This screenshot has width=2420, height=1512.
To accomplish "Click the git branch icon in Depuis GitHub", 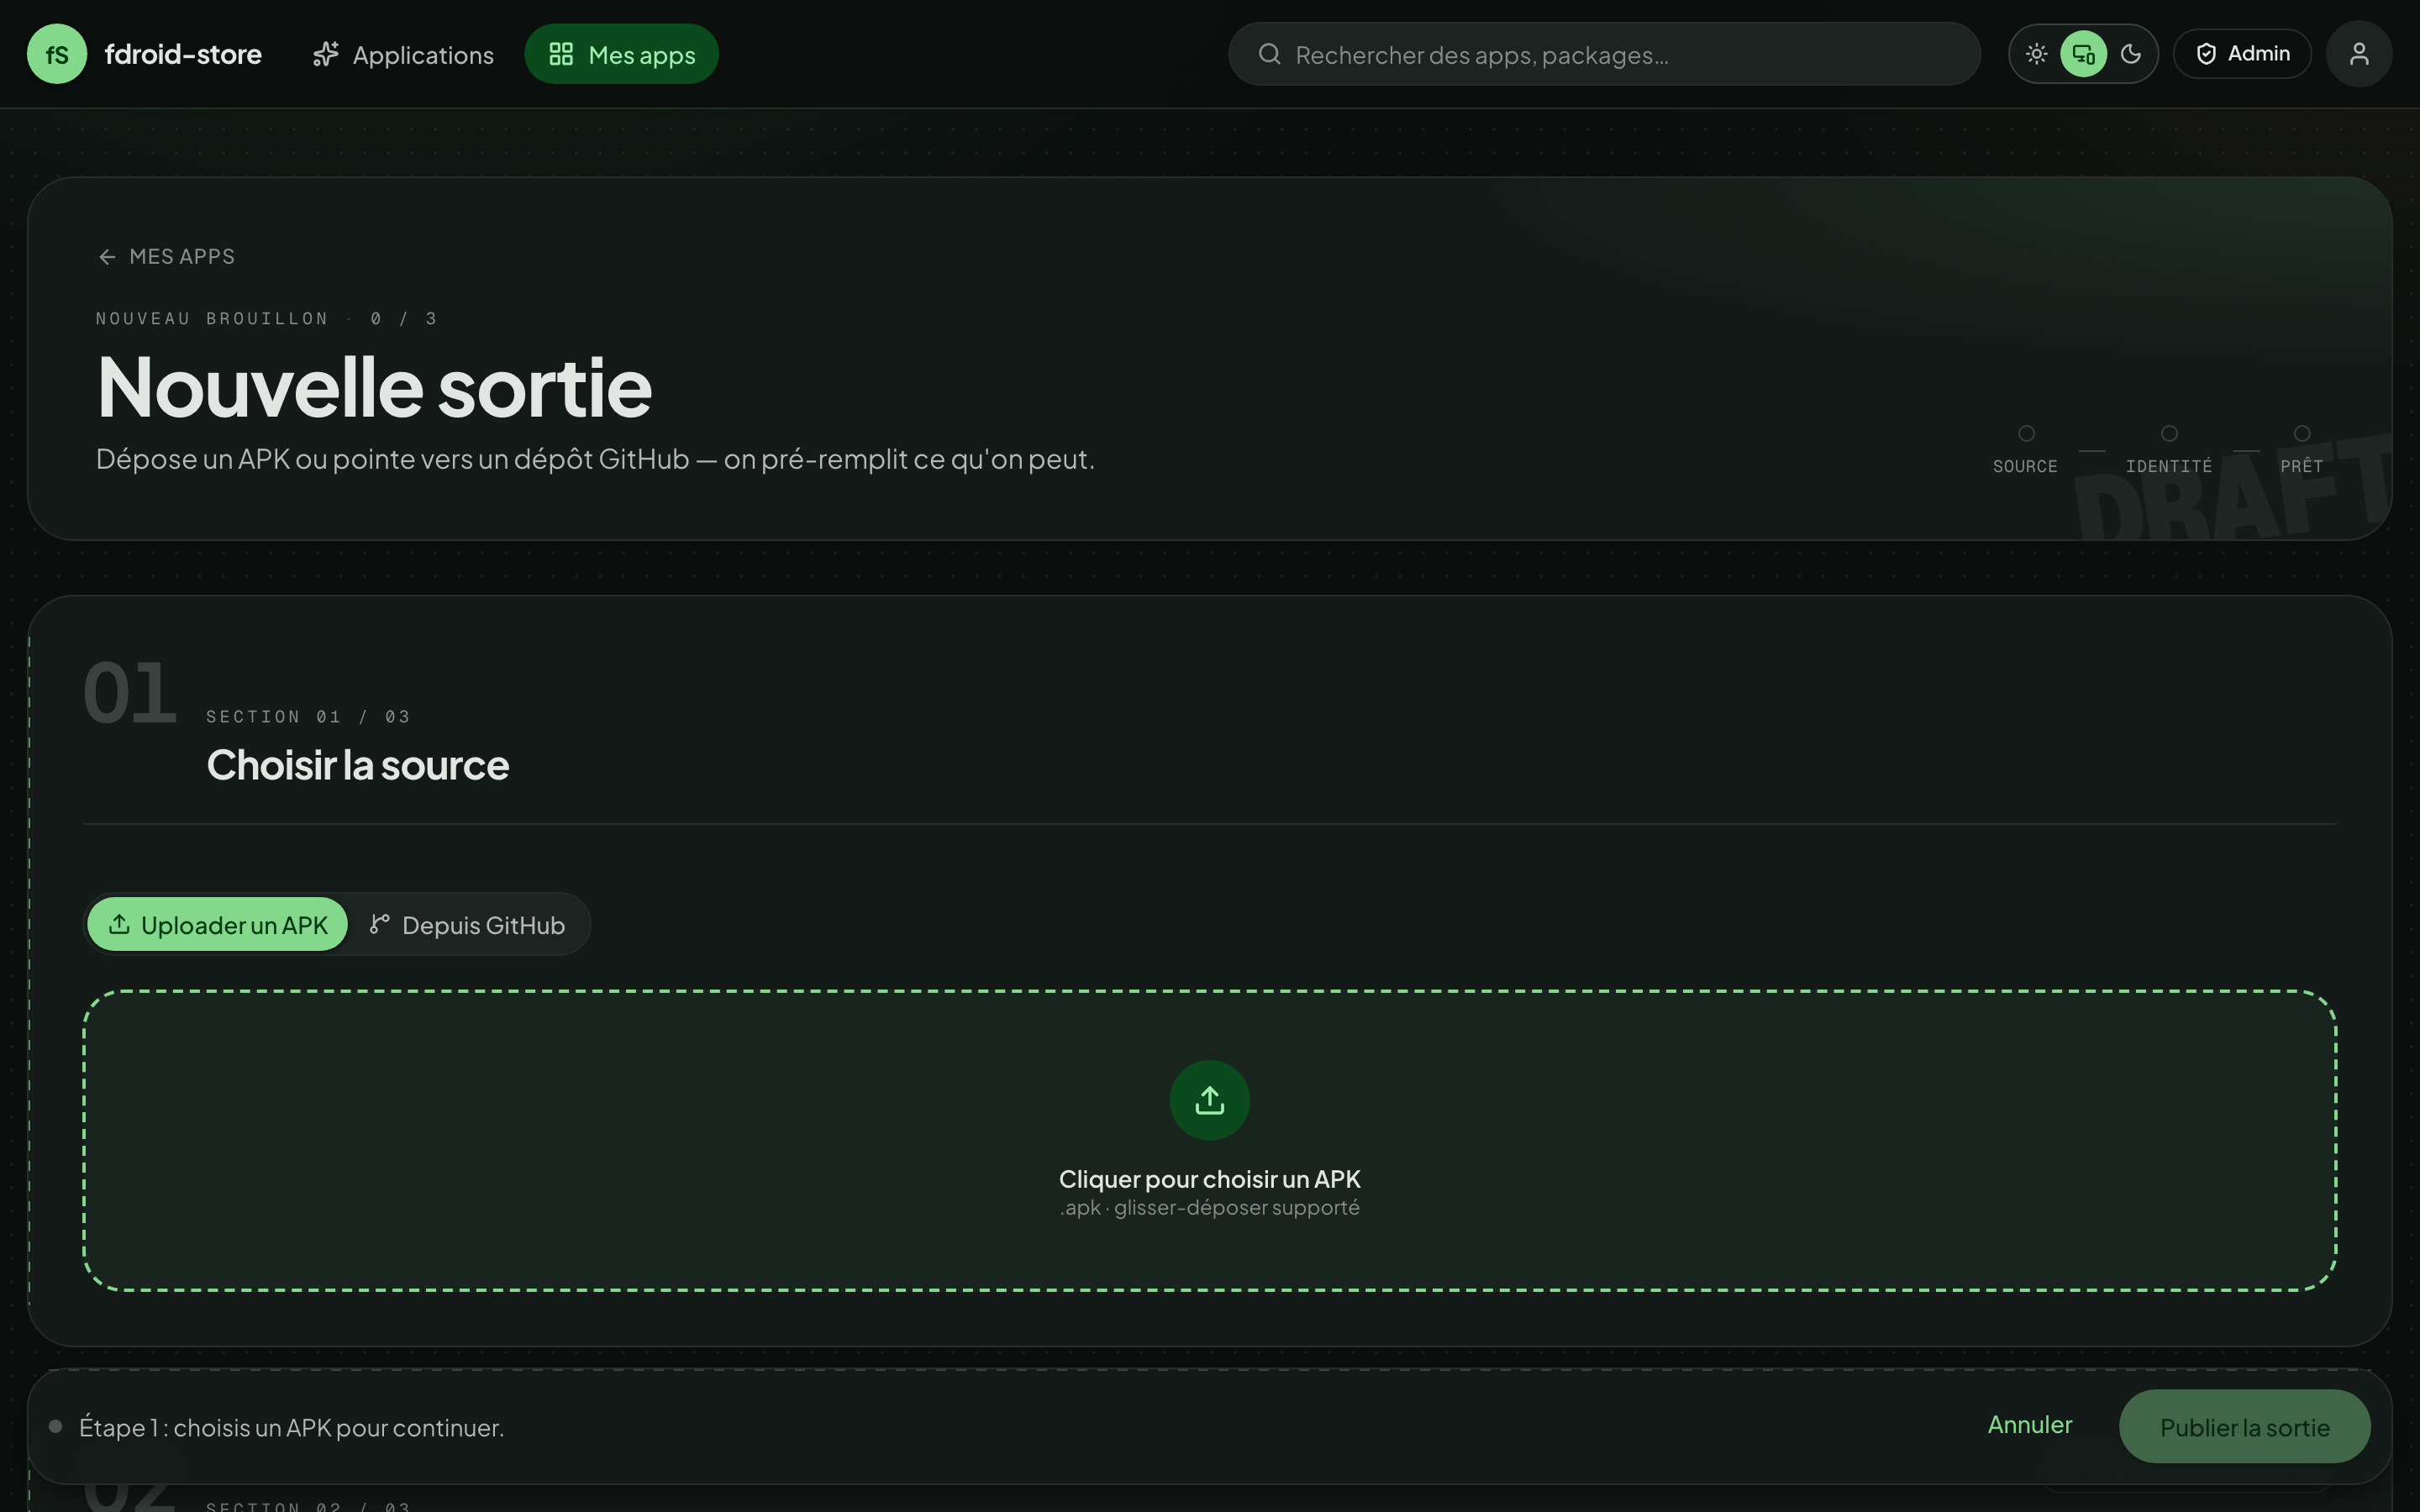I will (x=379, y=924).
